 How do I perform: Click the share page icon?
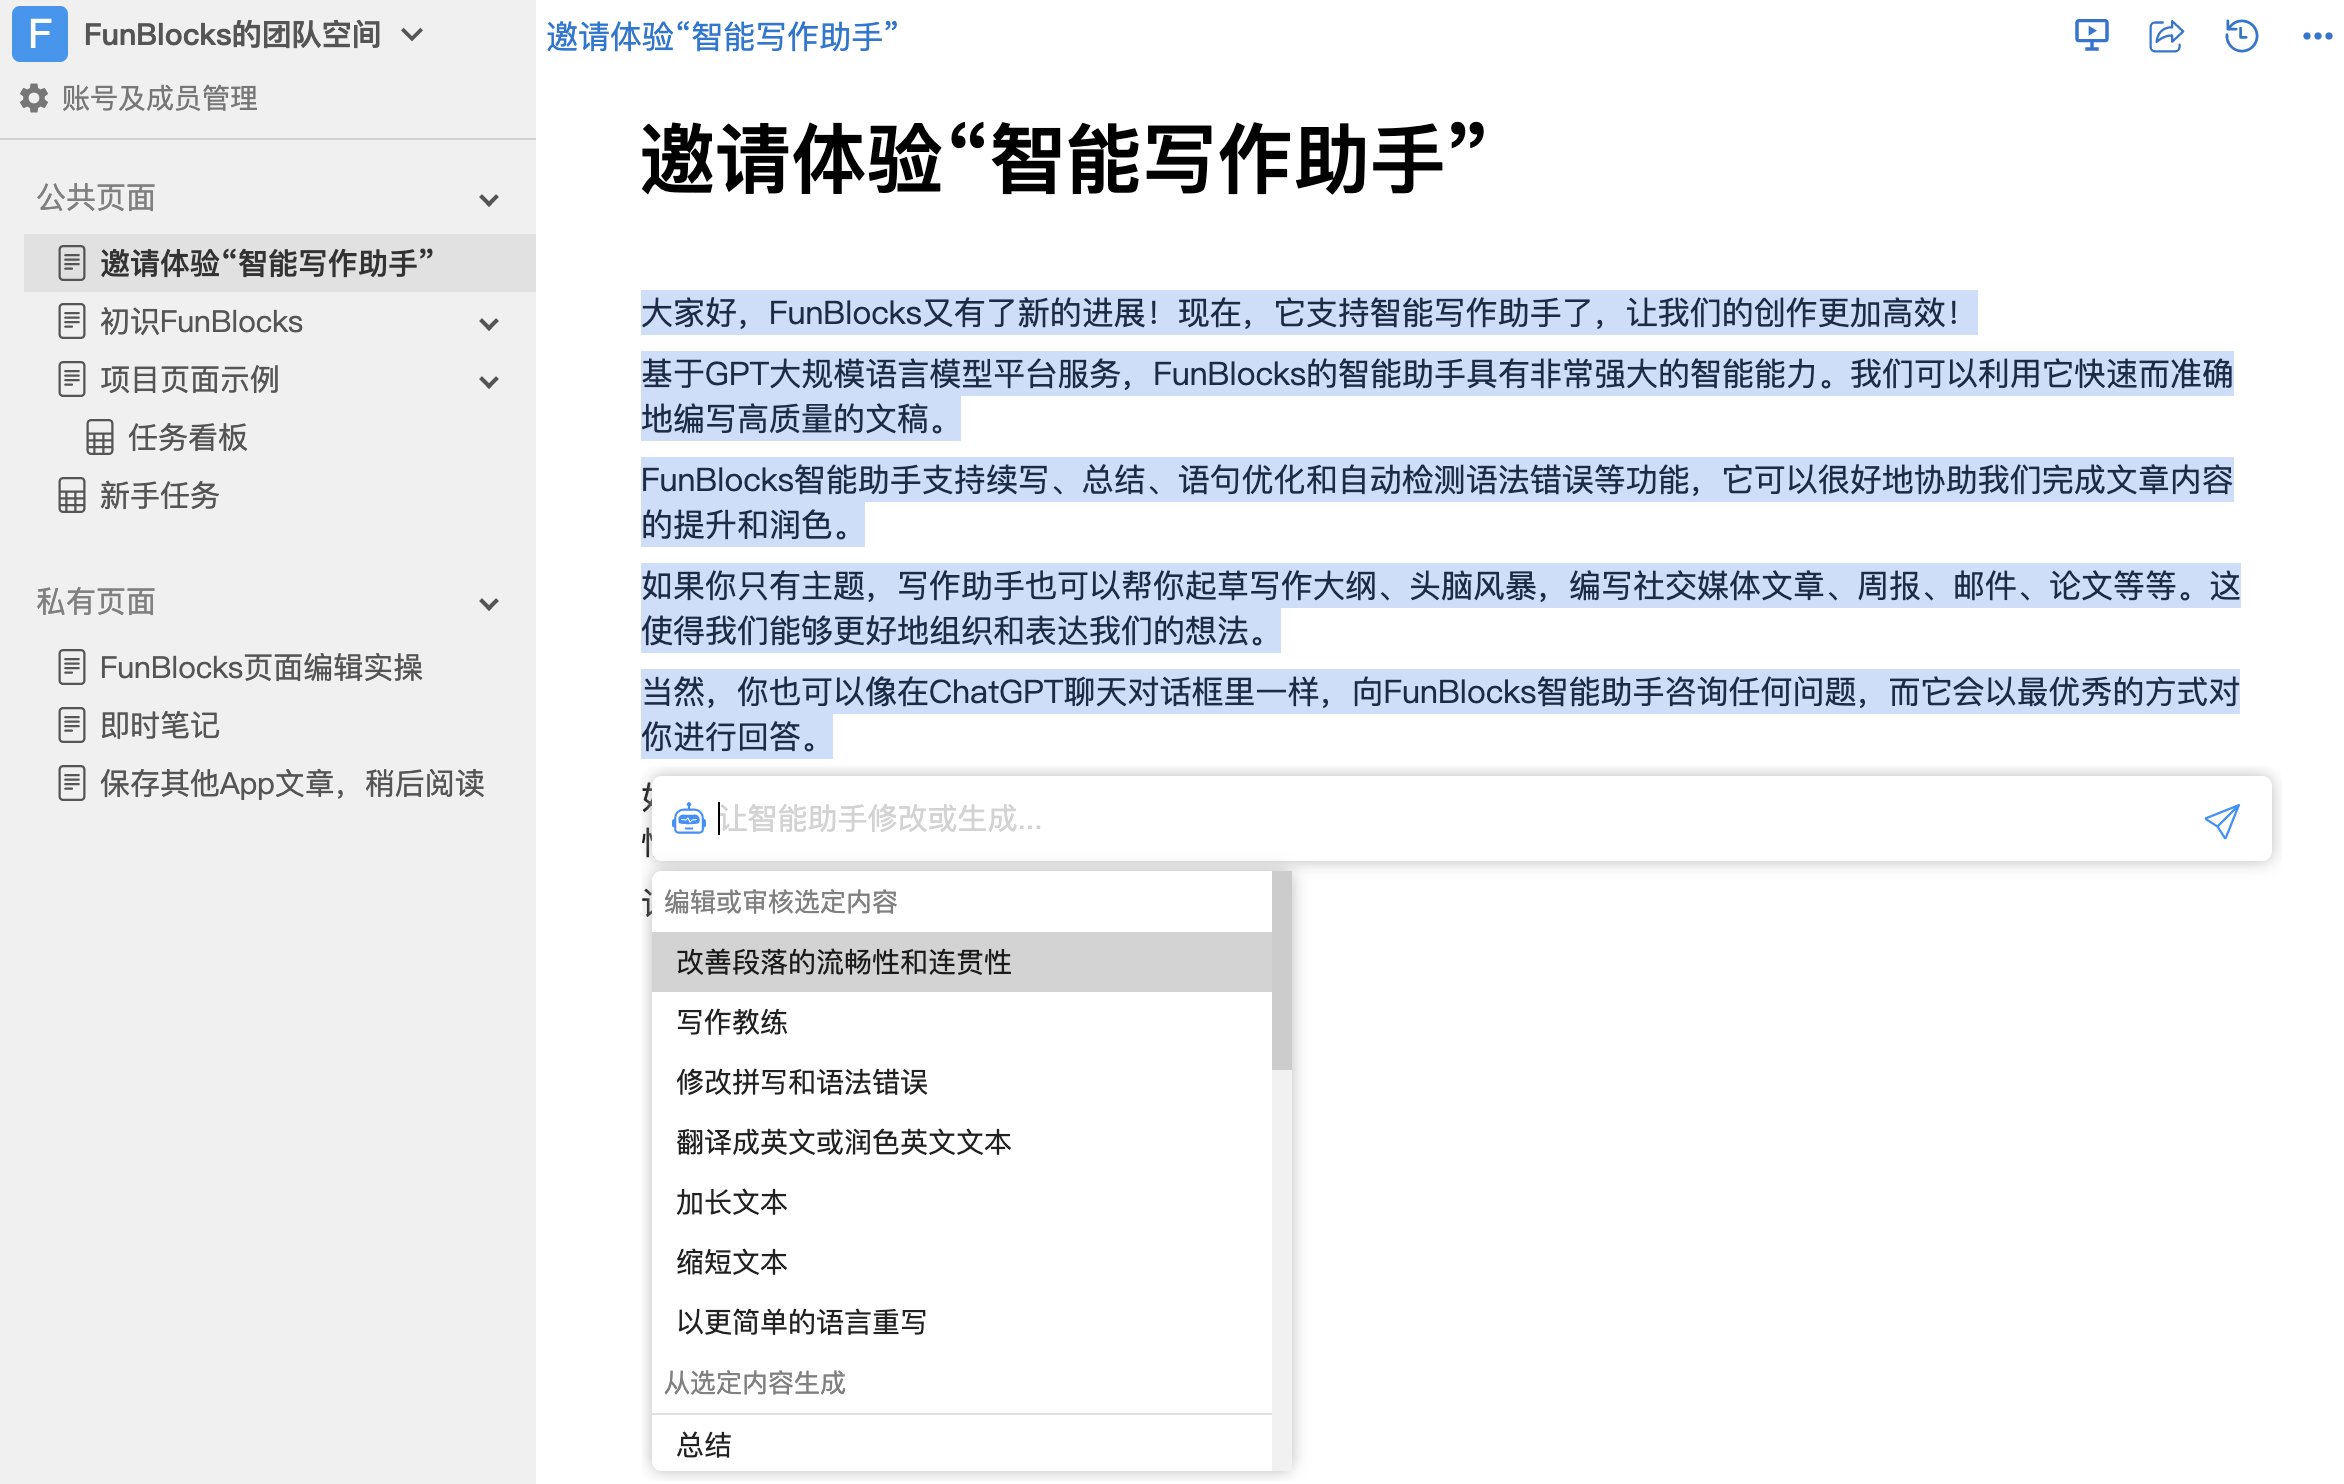(x=2166, y=36)
